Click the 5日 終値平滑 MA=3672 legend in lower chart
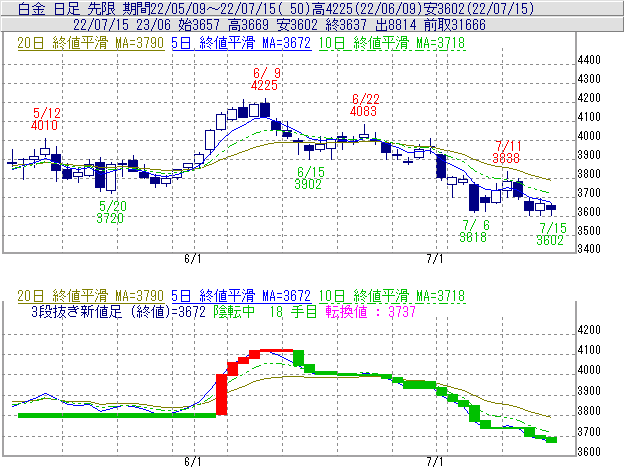This screenshot has width=624, height=475. pyautogui.click(x=241, y=296)
